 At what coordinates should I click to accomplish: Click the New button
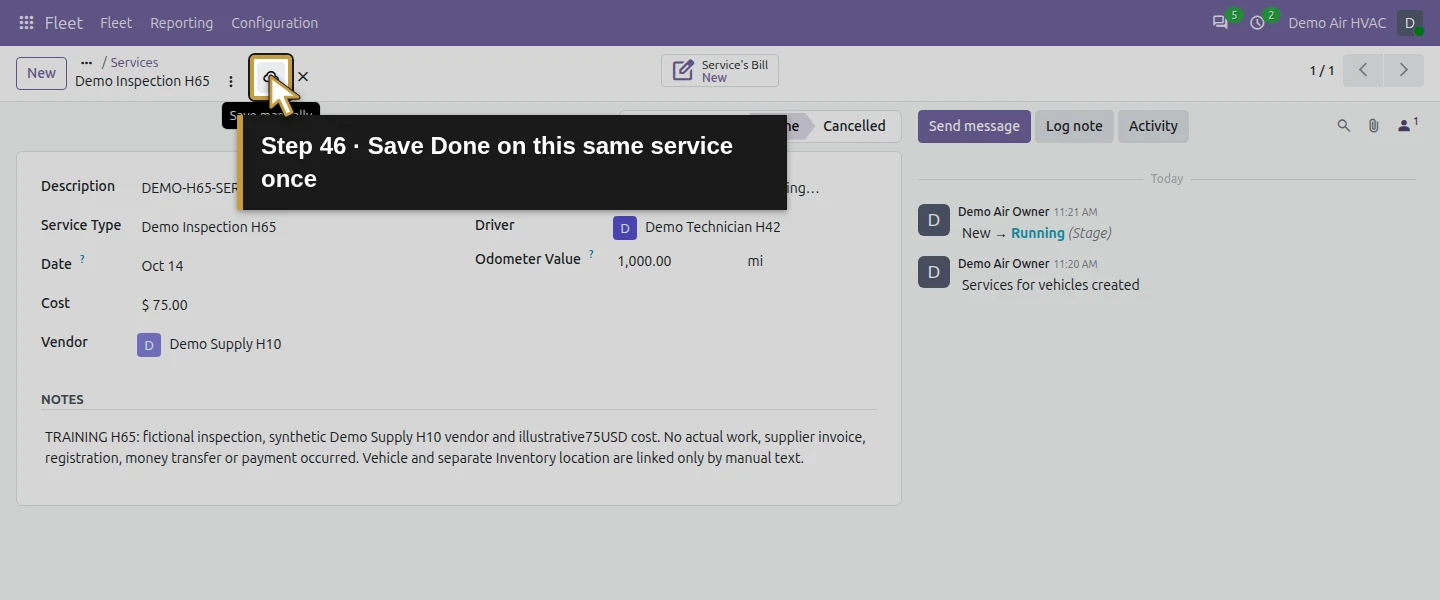tap(42, 73)
